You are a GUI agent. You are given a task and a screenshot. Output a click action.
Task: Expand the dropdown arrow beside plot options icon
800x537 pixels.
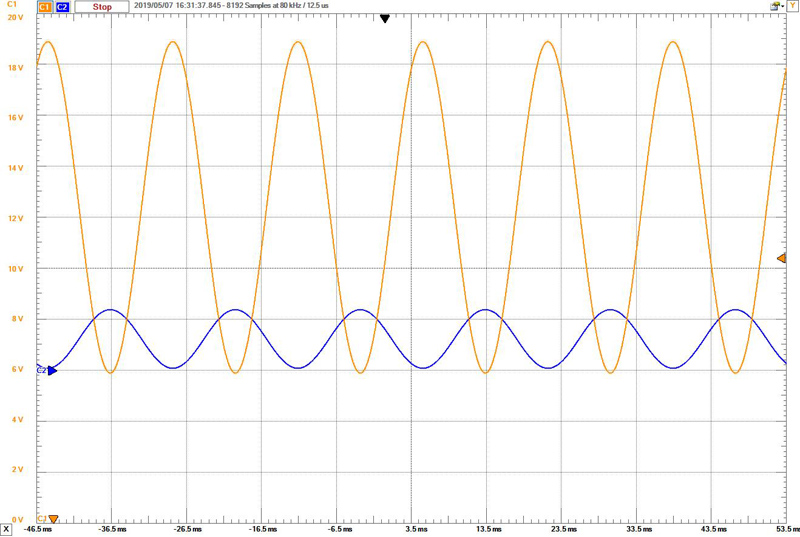[x=782, y=6]
